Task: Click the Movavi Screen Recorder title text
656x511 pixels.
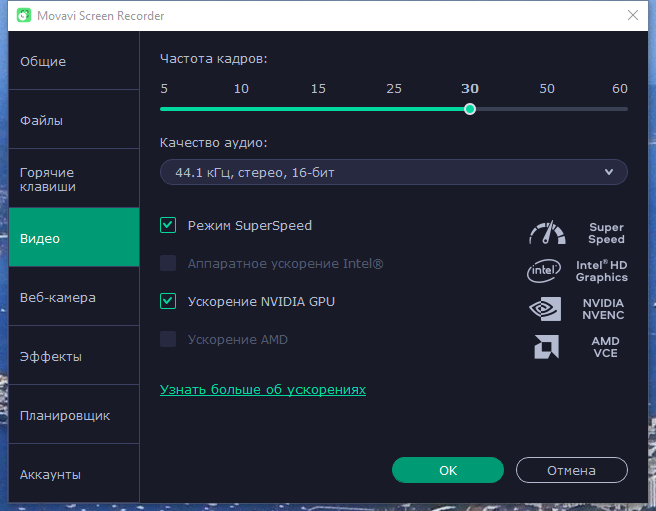Action: click(x=100, y=15)
